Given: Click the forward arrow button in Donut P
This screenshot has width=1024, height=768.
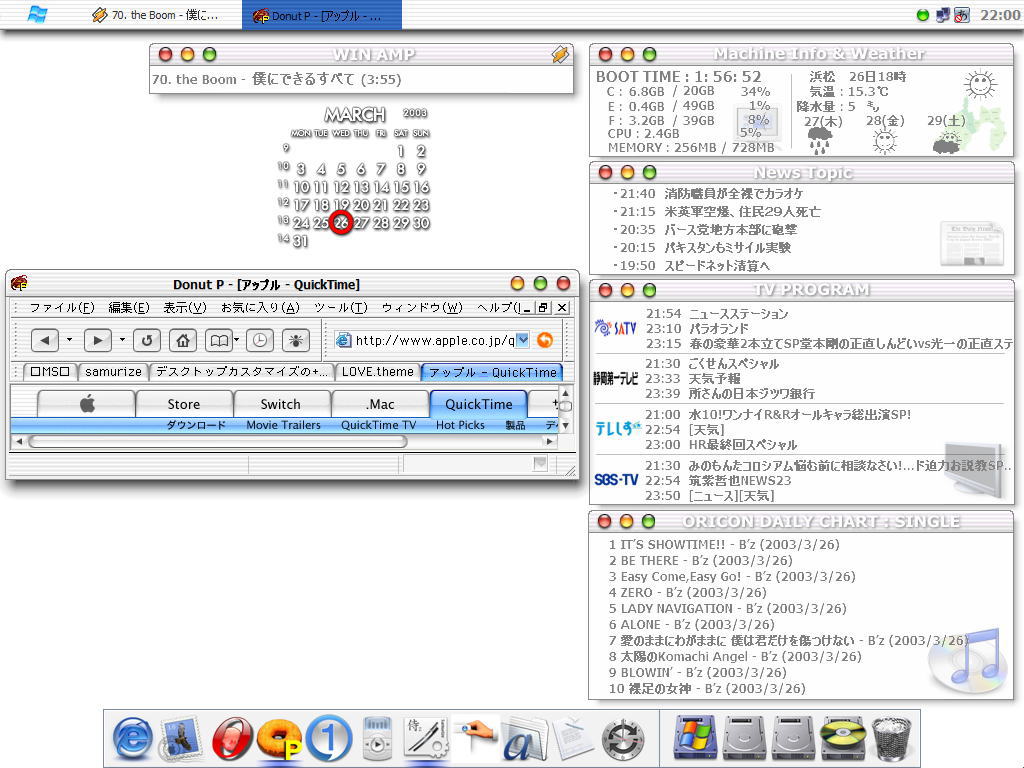Looking at the screenshot, I should 97,340.
